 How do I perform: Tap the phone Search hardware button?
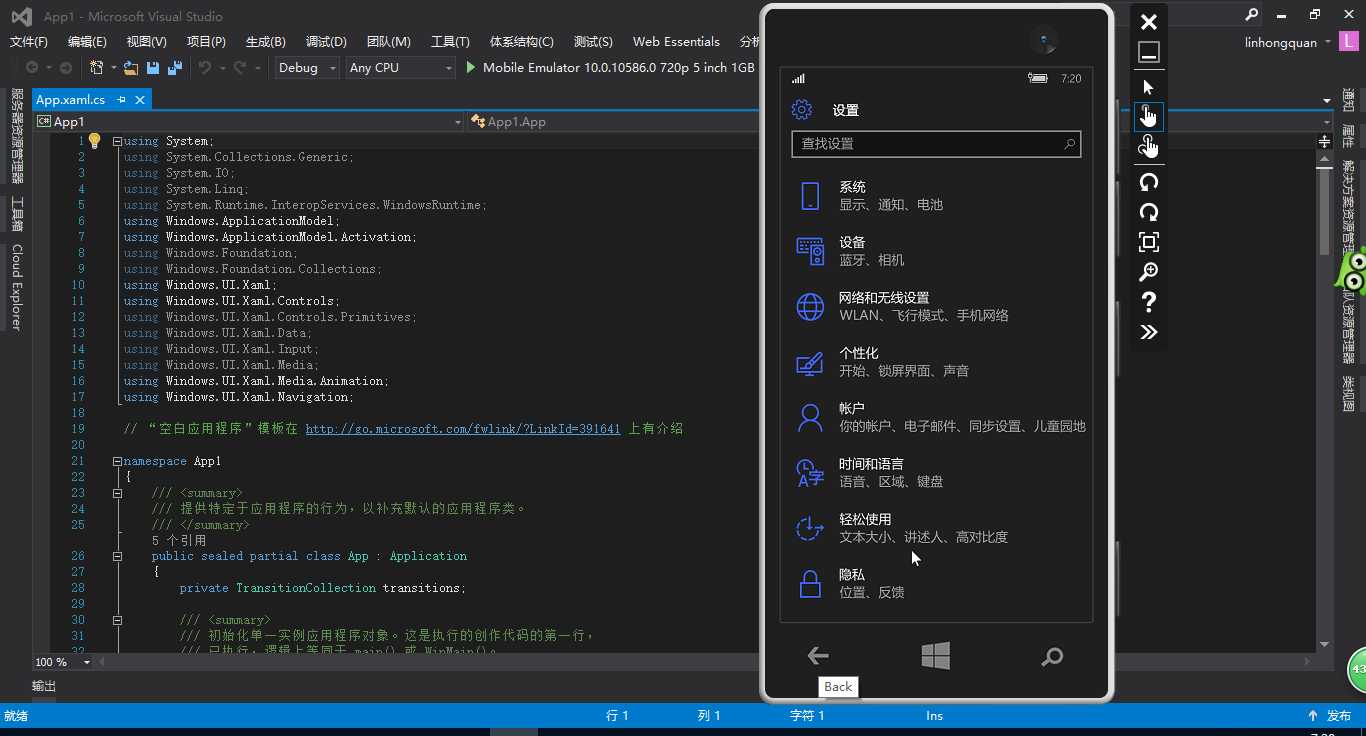click(1052, 657)
